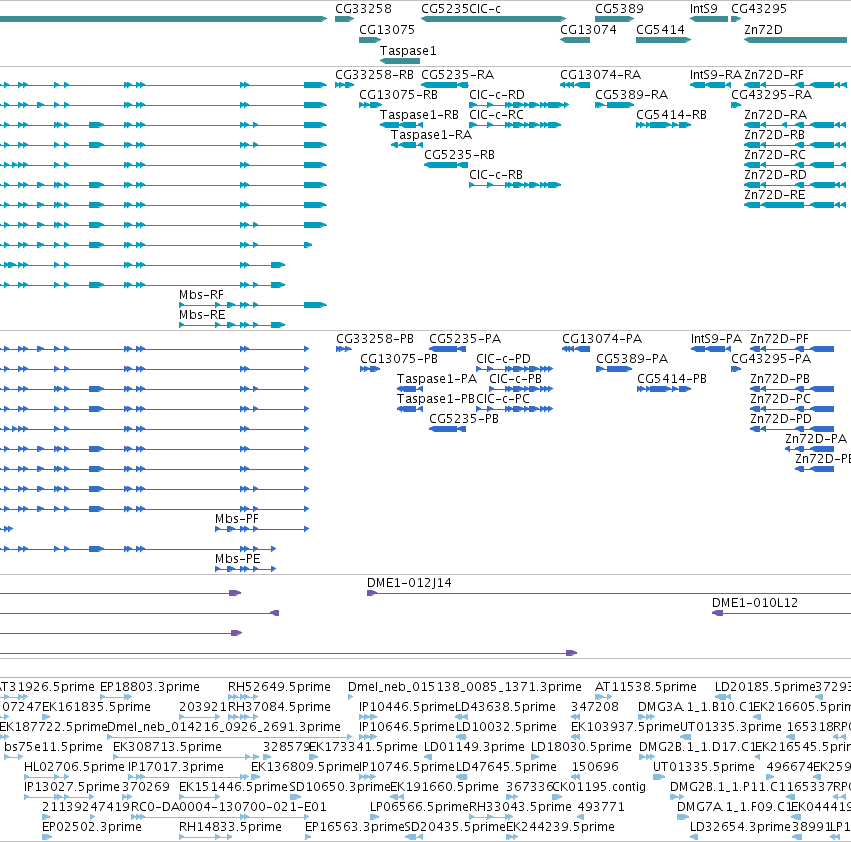Select protein Zn72D-PA
The width and height of the screenshot is (851, 842).
click(809, 449)
